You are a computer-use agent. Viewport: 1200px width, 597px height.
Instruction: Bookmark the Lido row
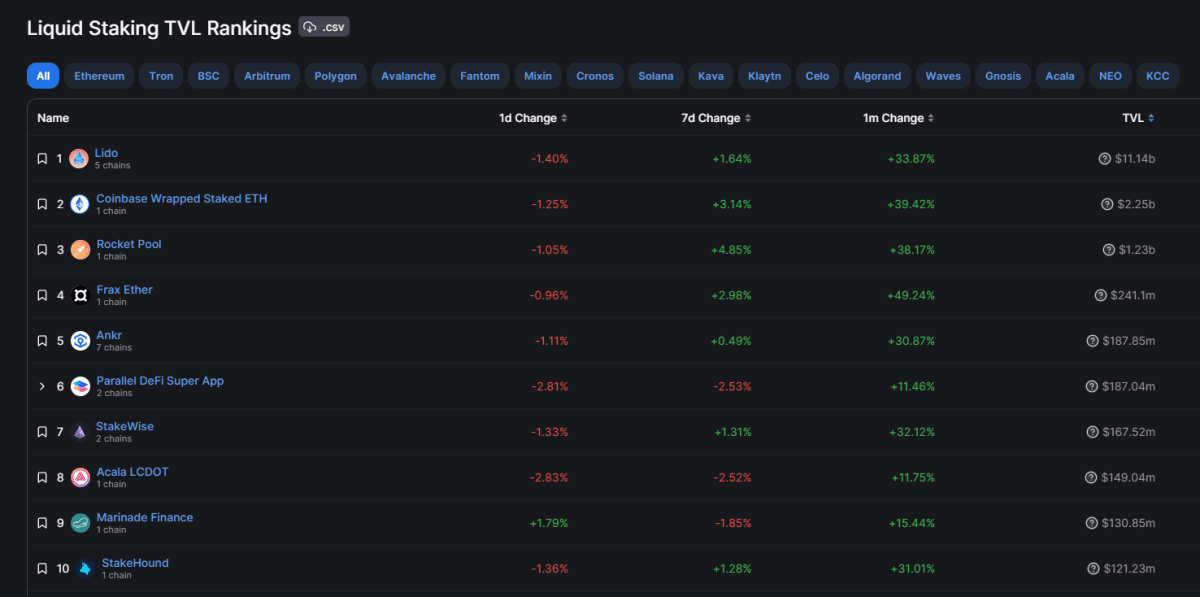pyautogui.click(x=42, y=158)
